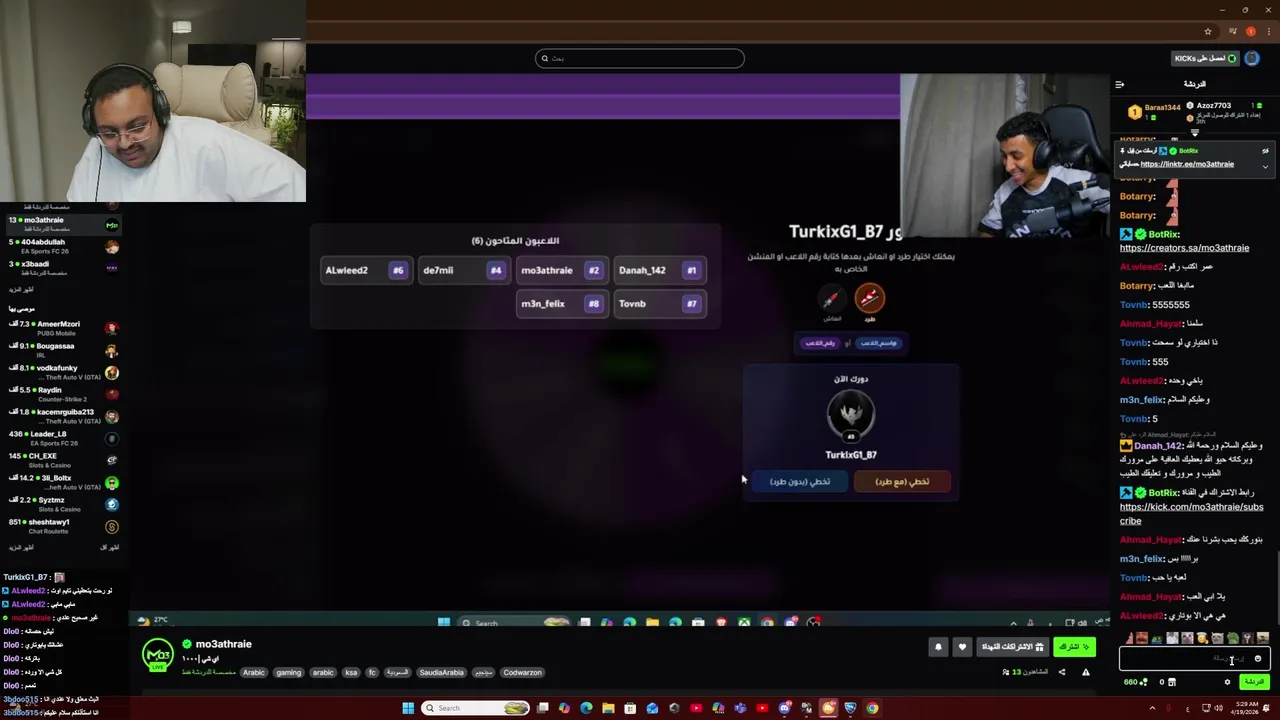Choose the red kick action icon
The width and height of the screenshot is (1280, 720).
pos(869,298)
